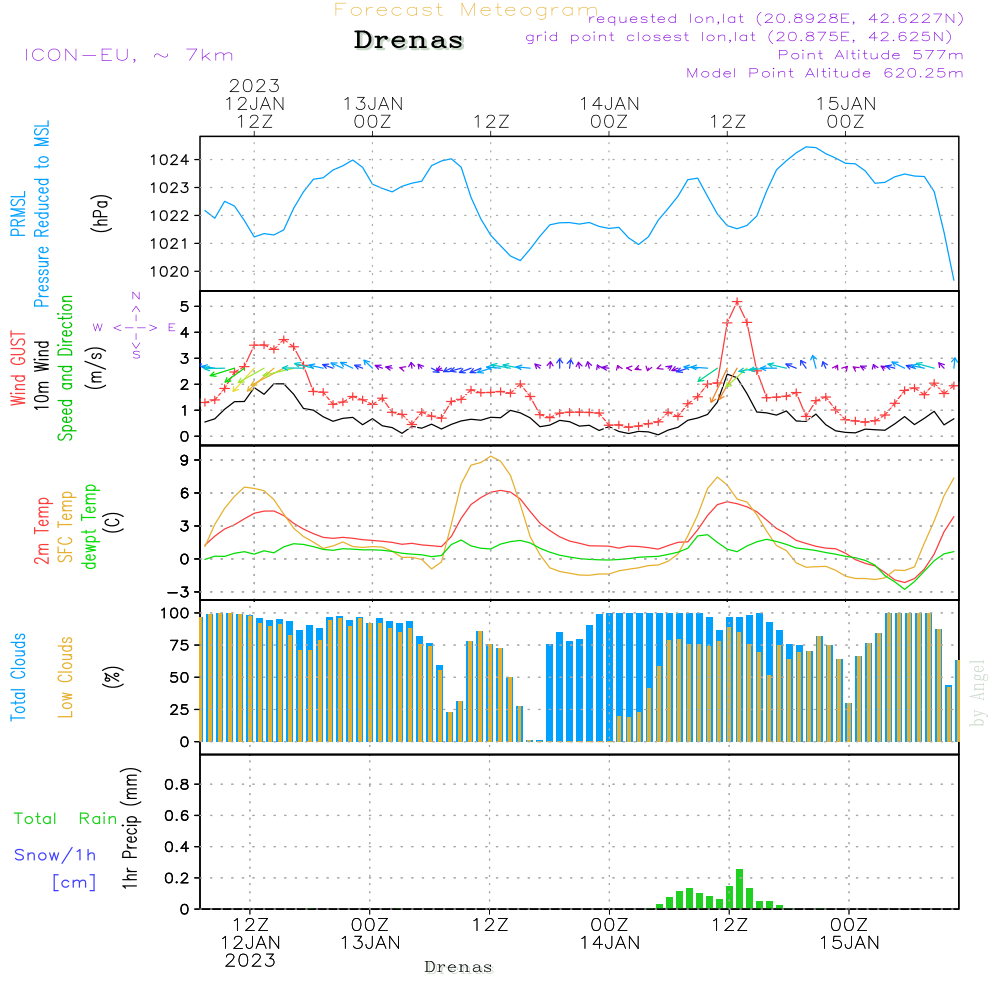Click the top '13JAN 00Z' time label

coord(373,113)
